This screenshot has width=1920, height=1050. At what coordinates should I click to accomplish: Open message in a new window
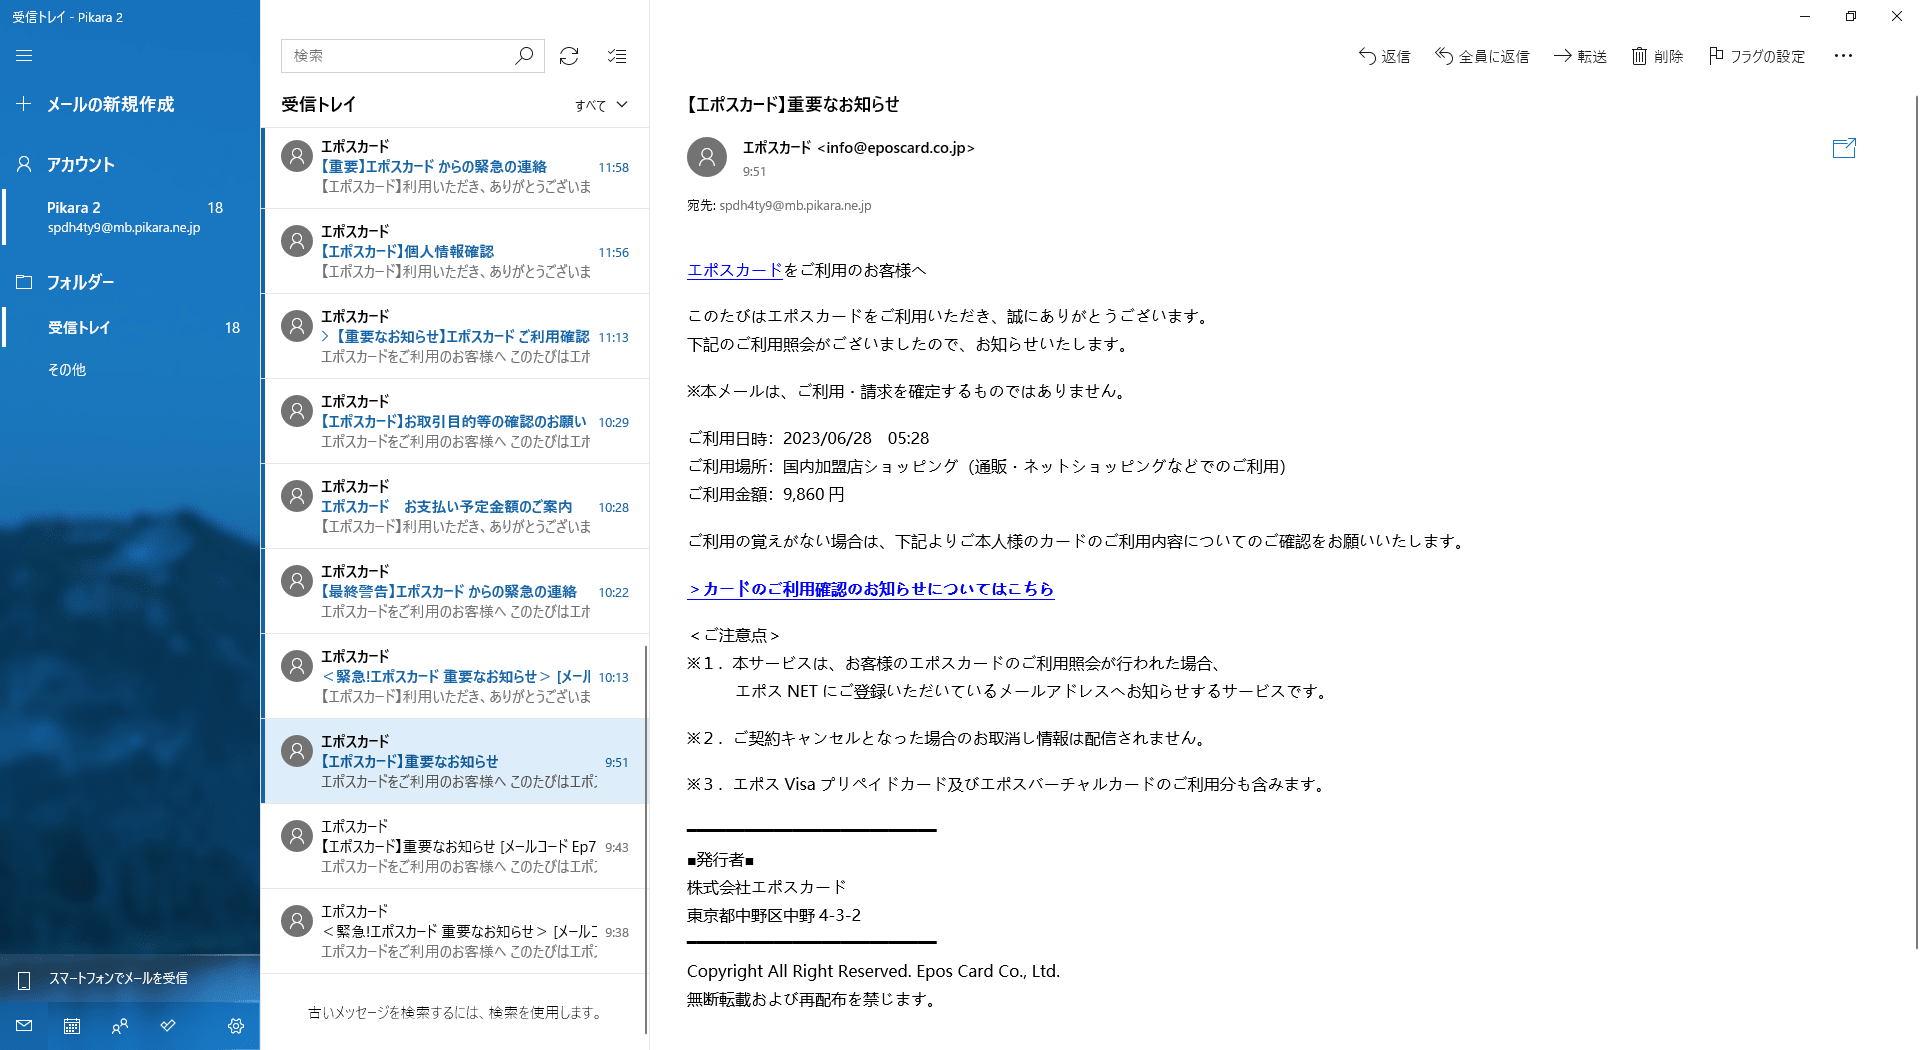point(1844,148)
